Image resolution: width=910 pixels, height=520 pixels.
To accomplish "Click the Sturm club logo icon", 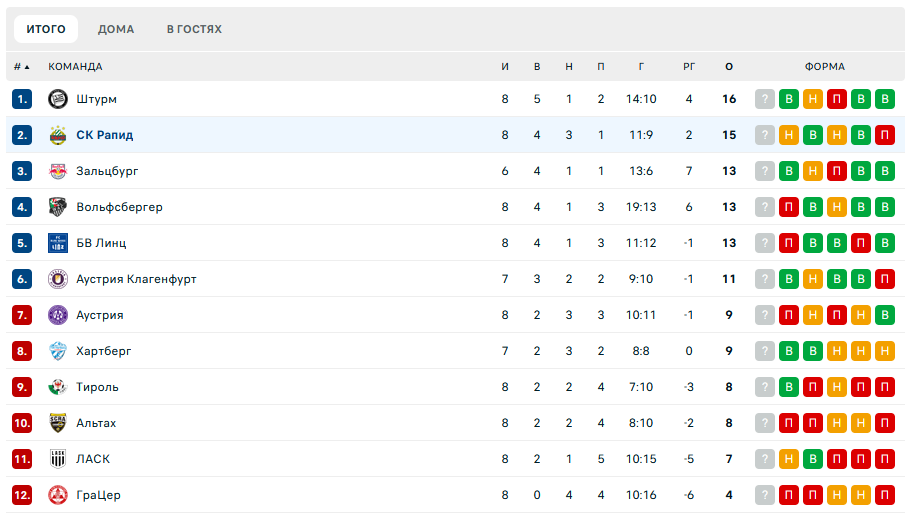I will pos(57,99).
